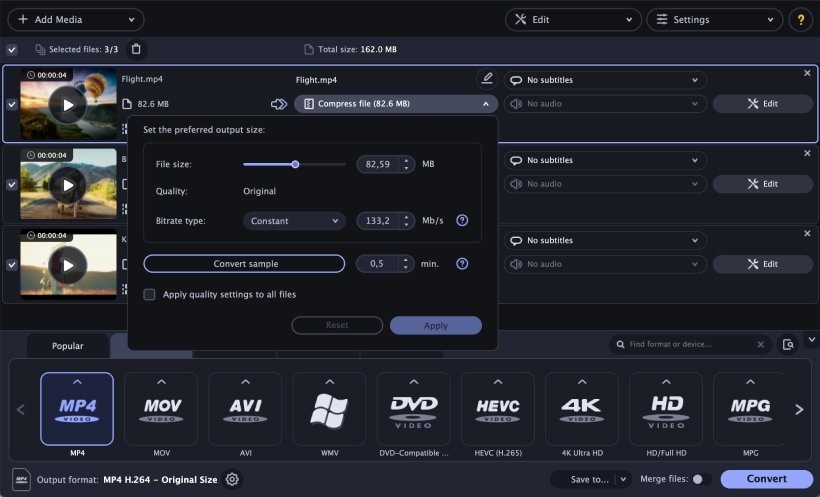Click the bitrate value field 133,2
Image resolution: width=820 pixels, height=497 pixels.
378,221
